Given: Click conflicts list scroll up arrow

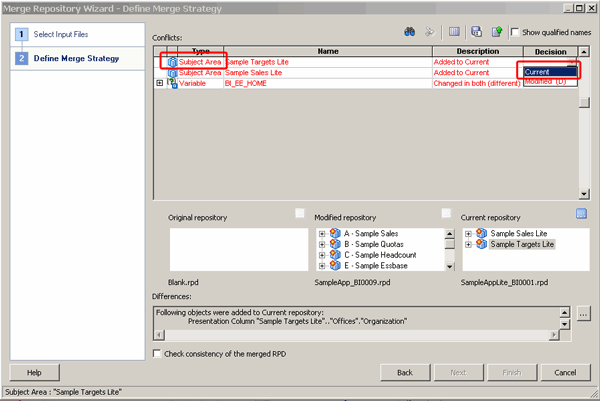Looking at the screenshot, I should point(584,52).
